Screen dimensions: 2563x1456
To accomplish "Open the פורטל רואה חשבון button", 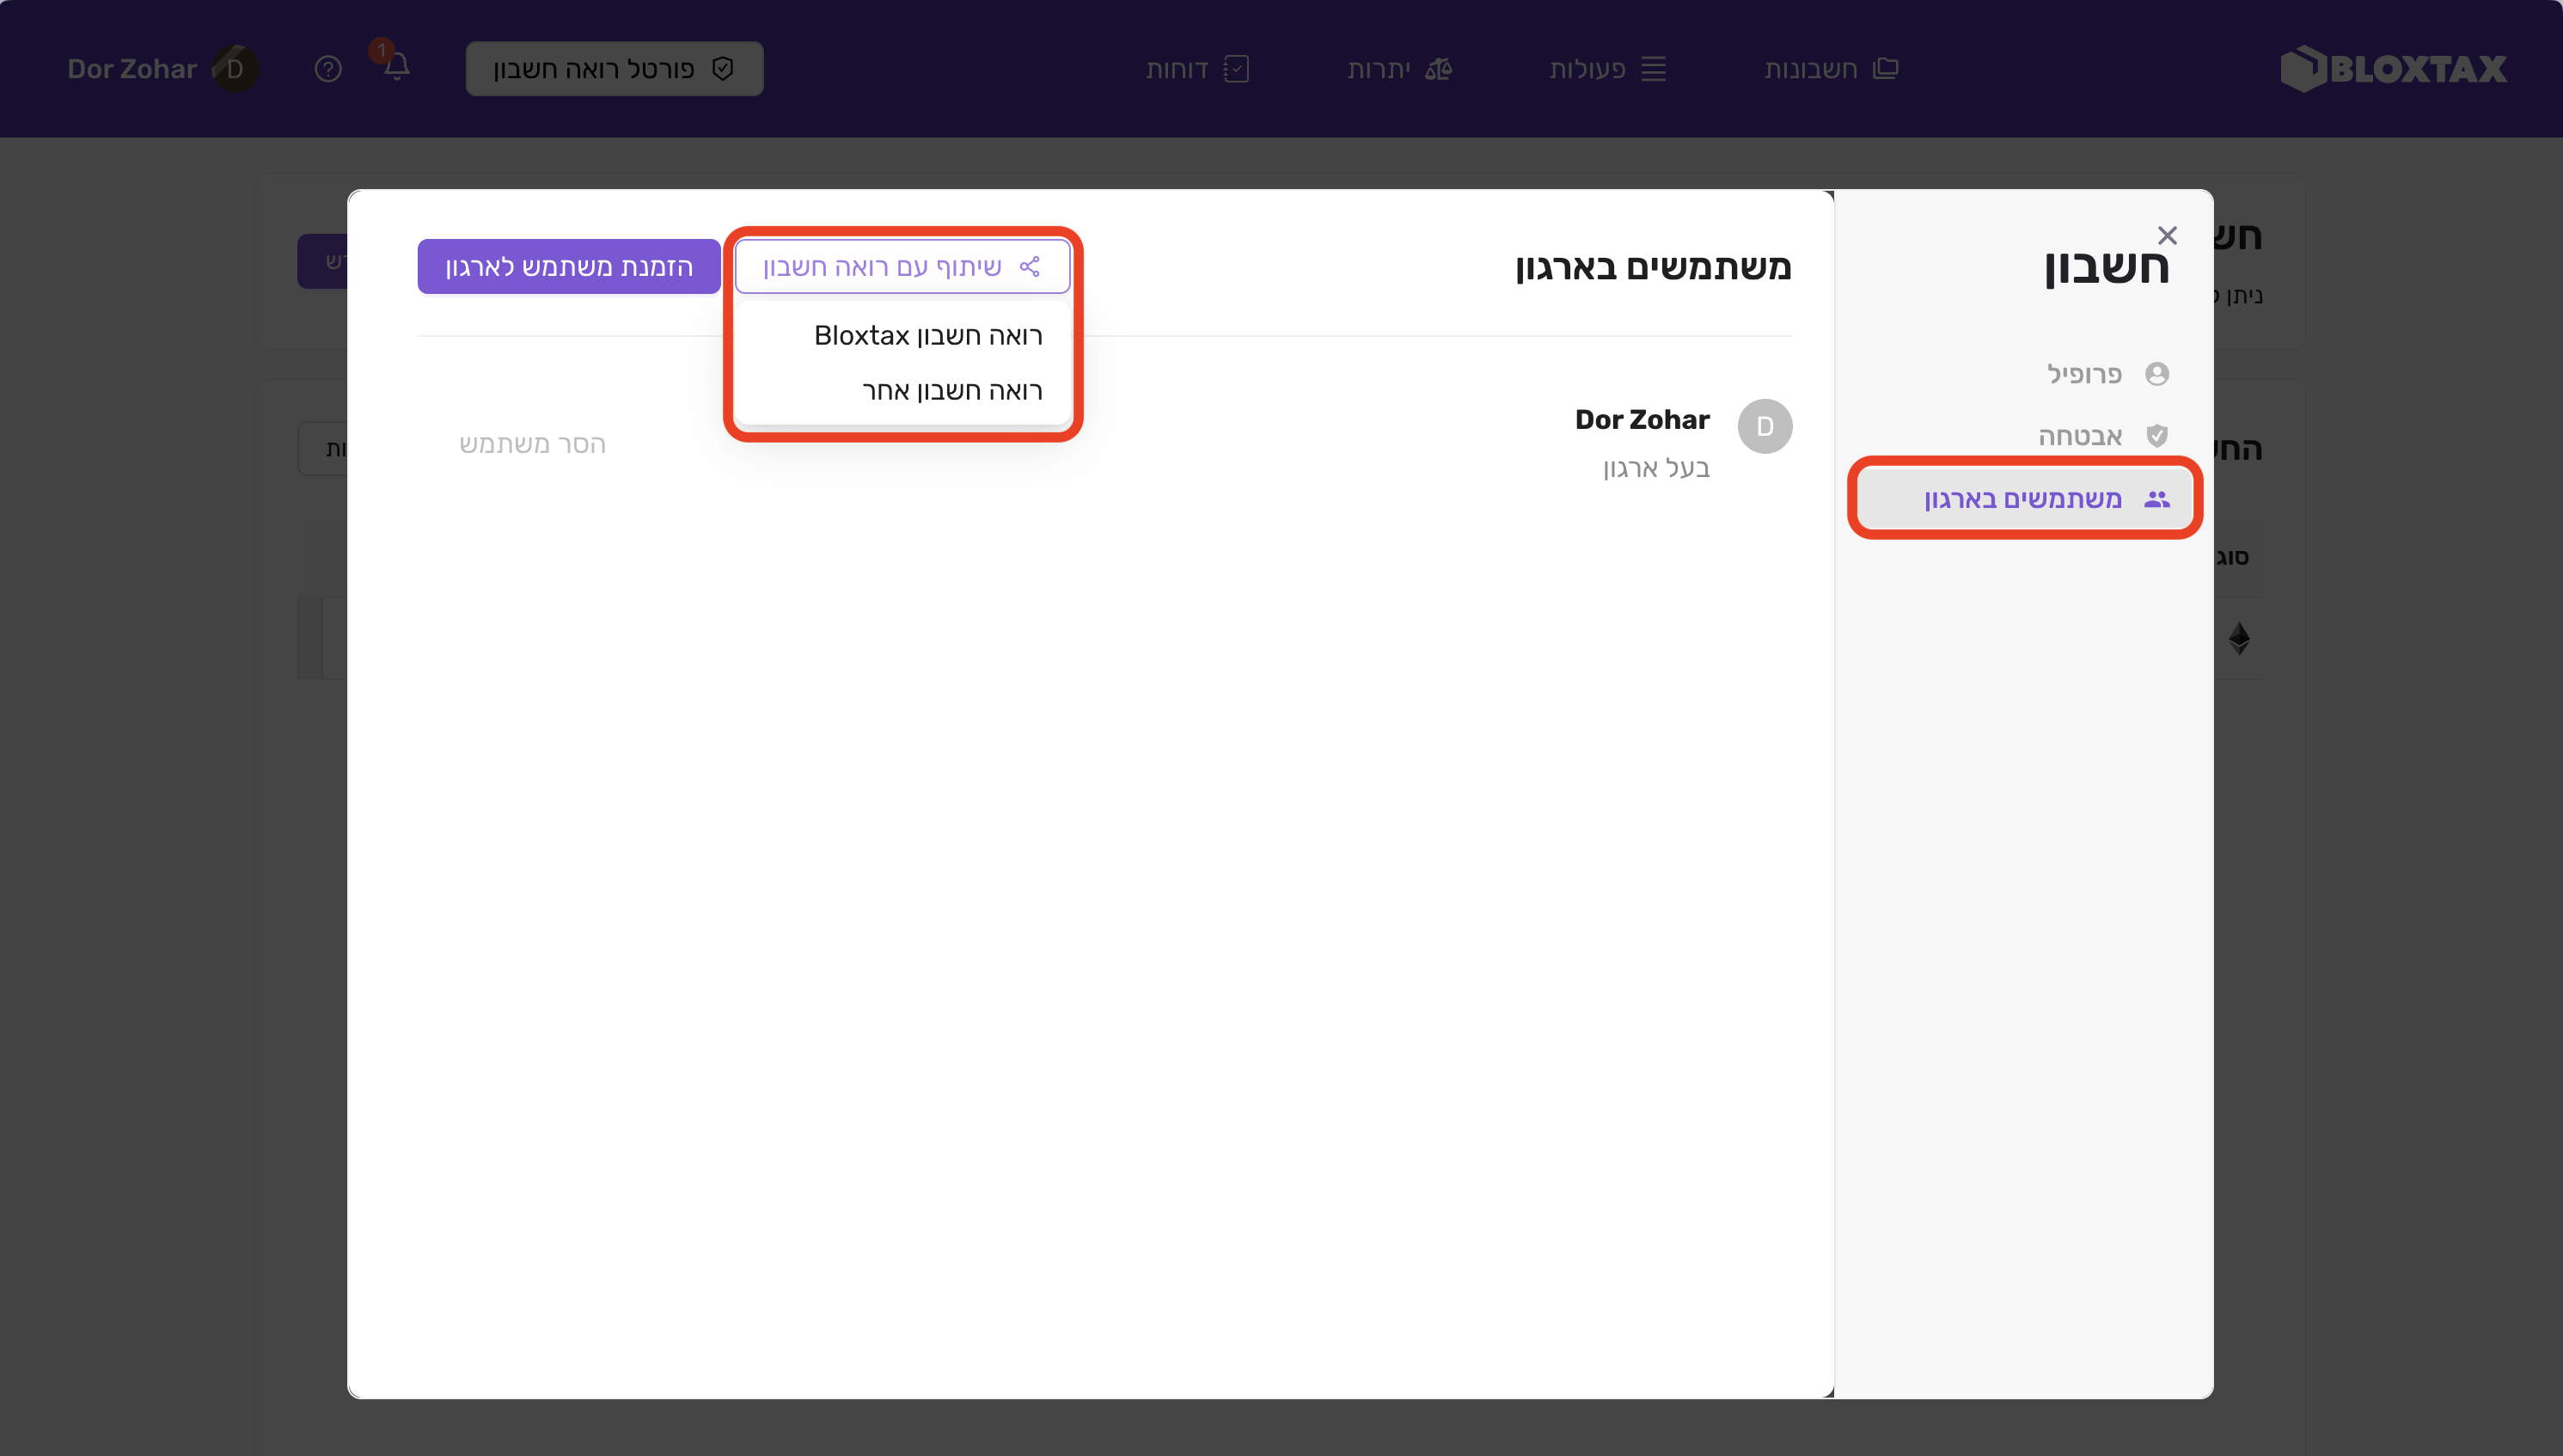I will tap(614, 69).
